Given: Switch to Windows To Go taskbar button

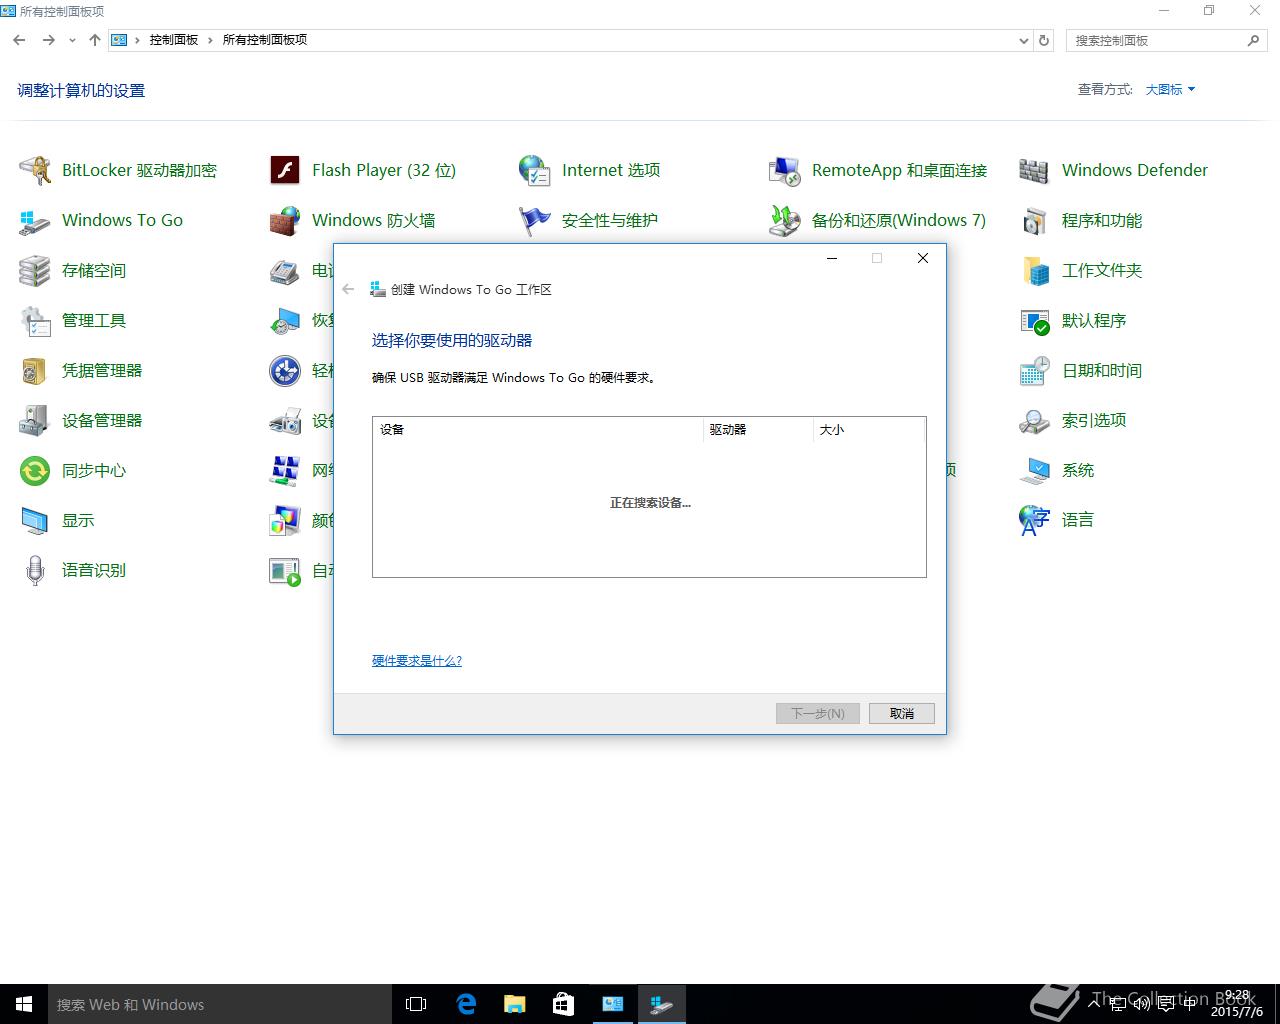Looking at the screenshot, I should (x=662, y=1004).
